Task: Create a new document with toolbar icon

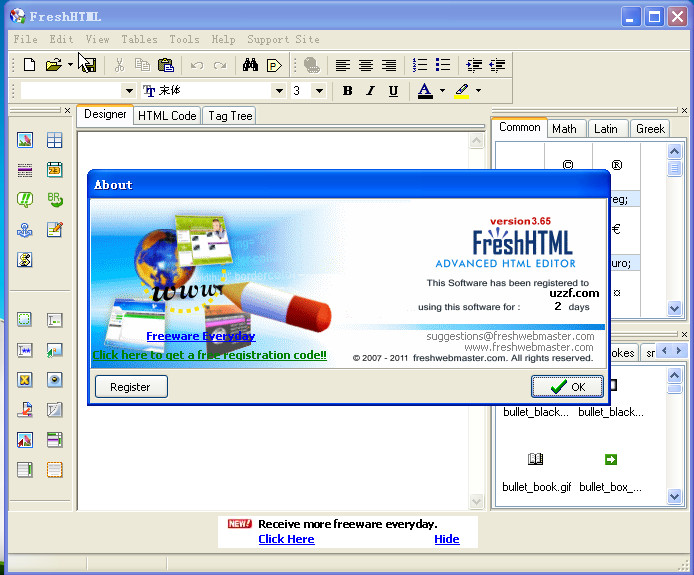Action: coord(29,65)
